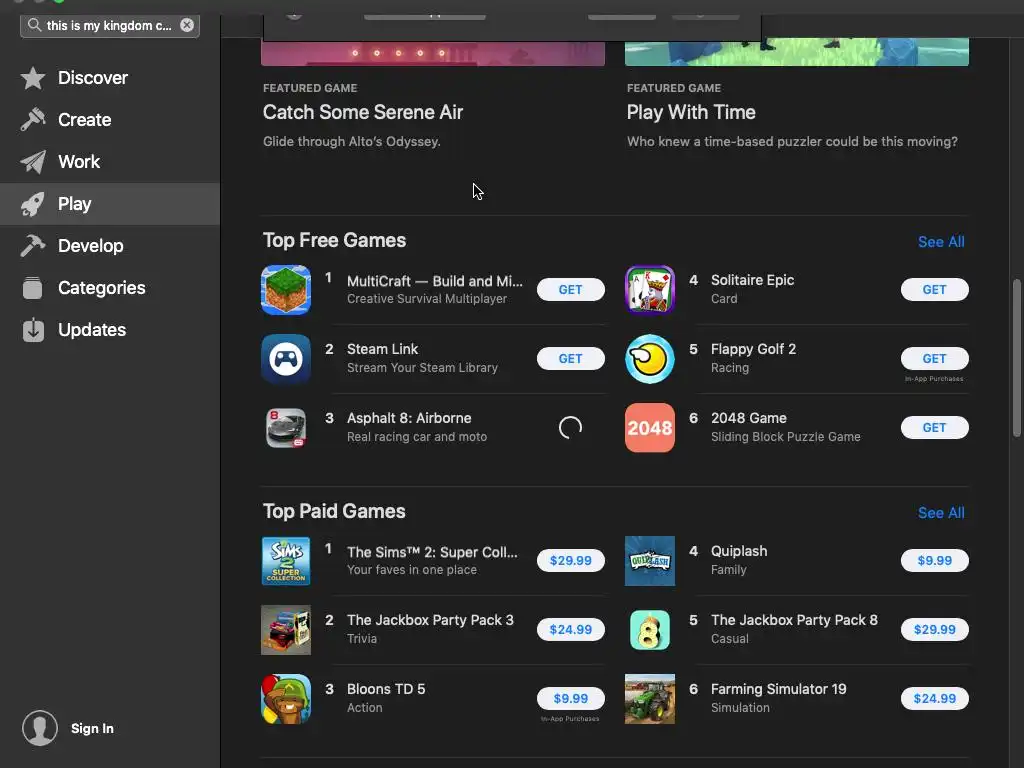Click the Bloons TD 5 title
Image resolution: width=1024 pixels, height=768 pixels.
386,689
